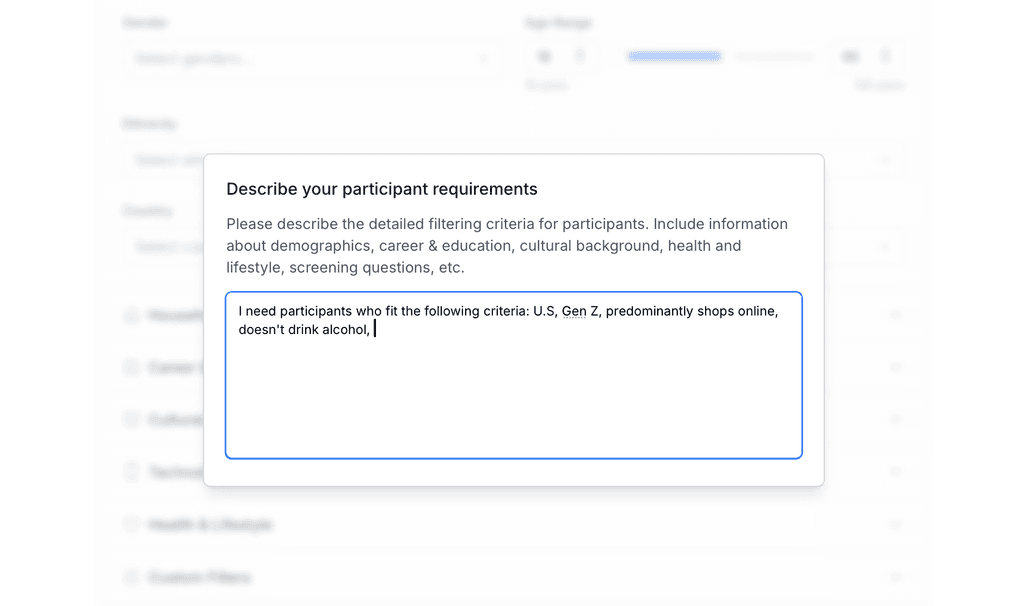This screenshot has width=1024, height=606.
Task: Click the Household section icon
Action: (x=131, y=315)
